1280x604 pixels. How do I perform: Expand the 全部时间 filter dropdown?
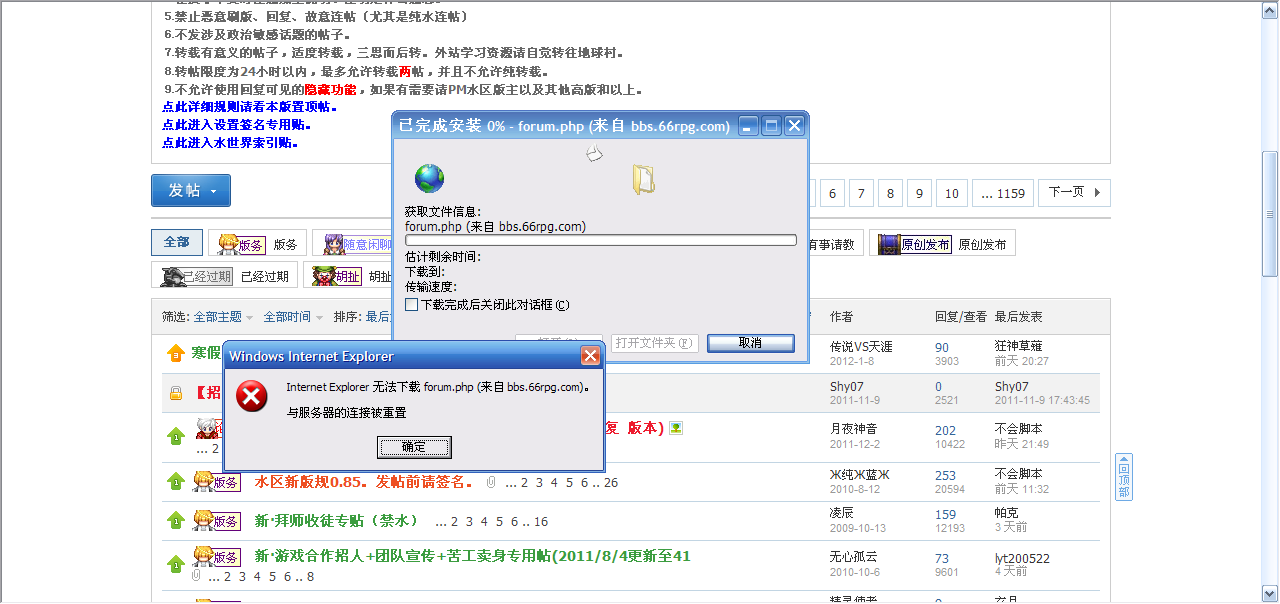click(x=293, y=316)
